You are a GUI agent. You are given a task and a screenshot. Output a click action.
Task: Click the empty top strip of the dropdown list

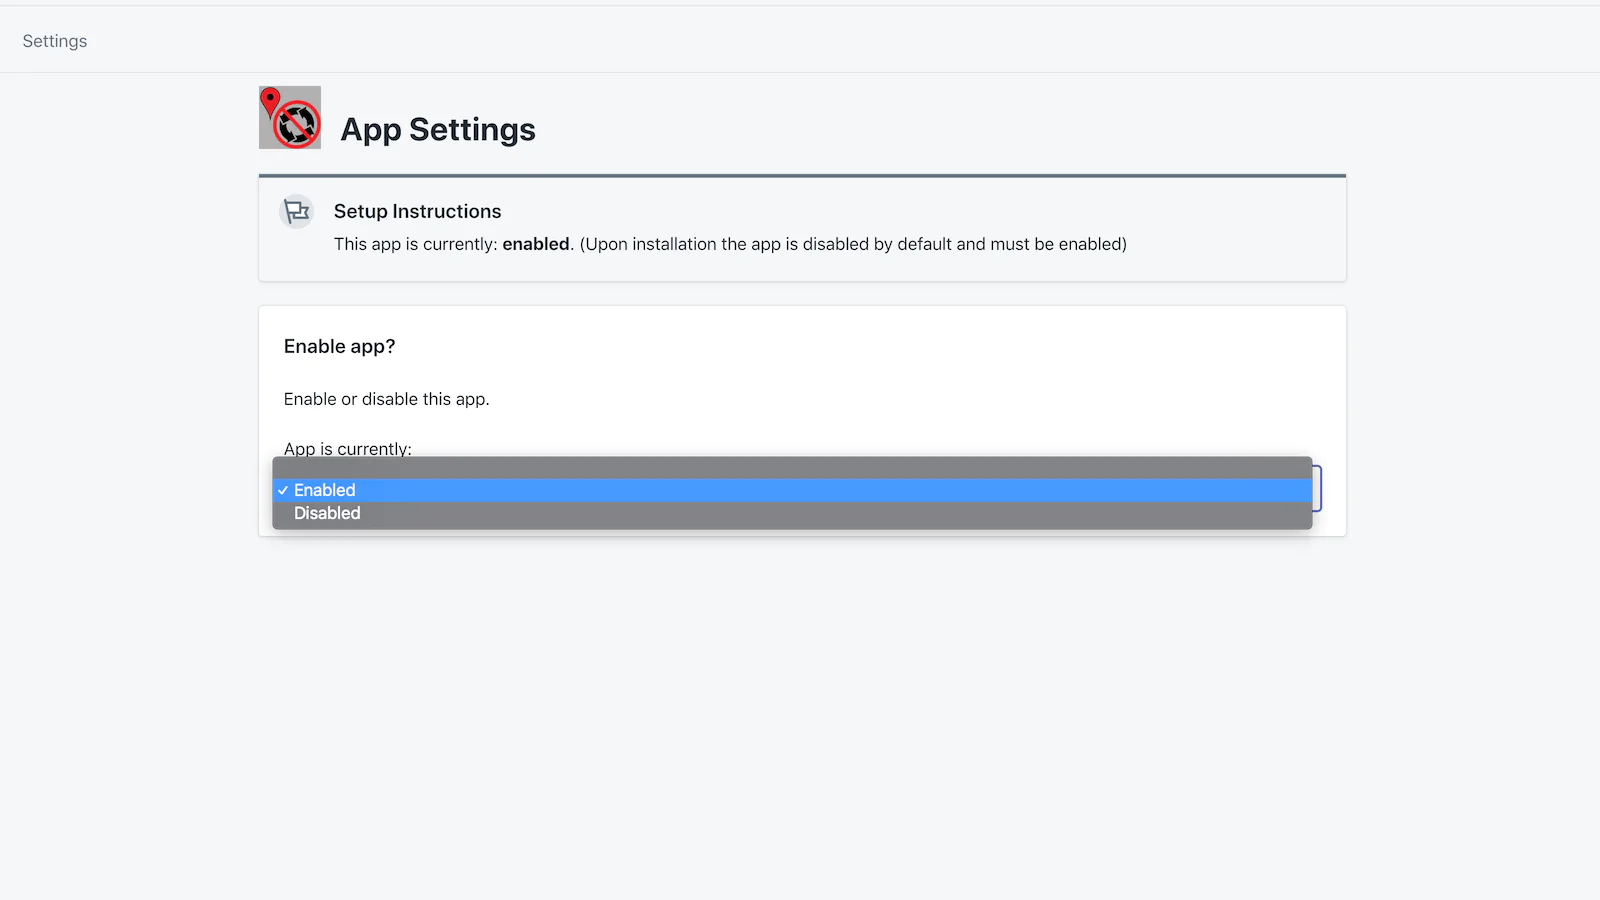coord(792,467)
